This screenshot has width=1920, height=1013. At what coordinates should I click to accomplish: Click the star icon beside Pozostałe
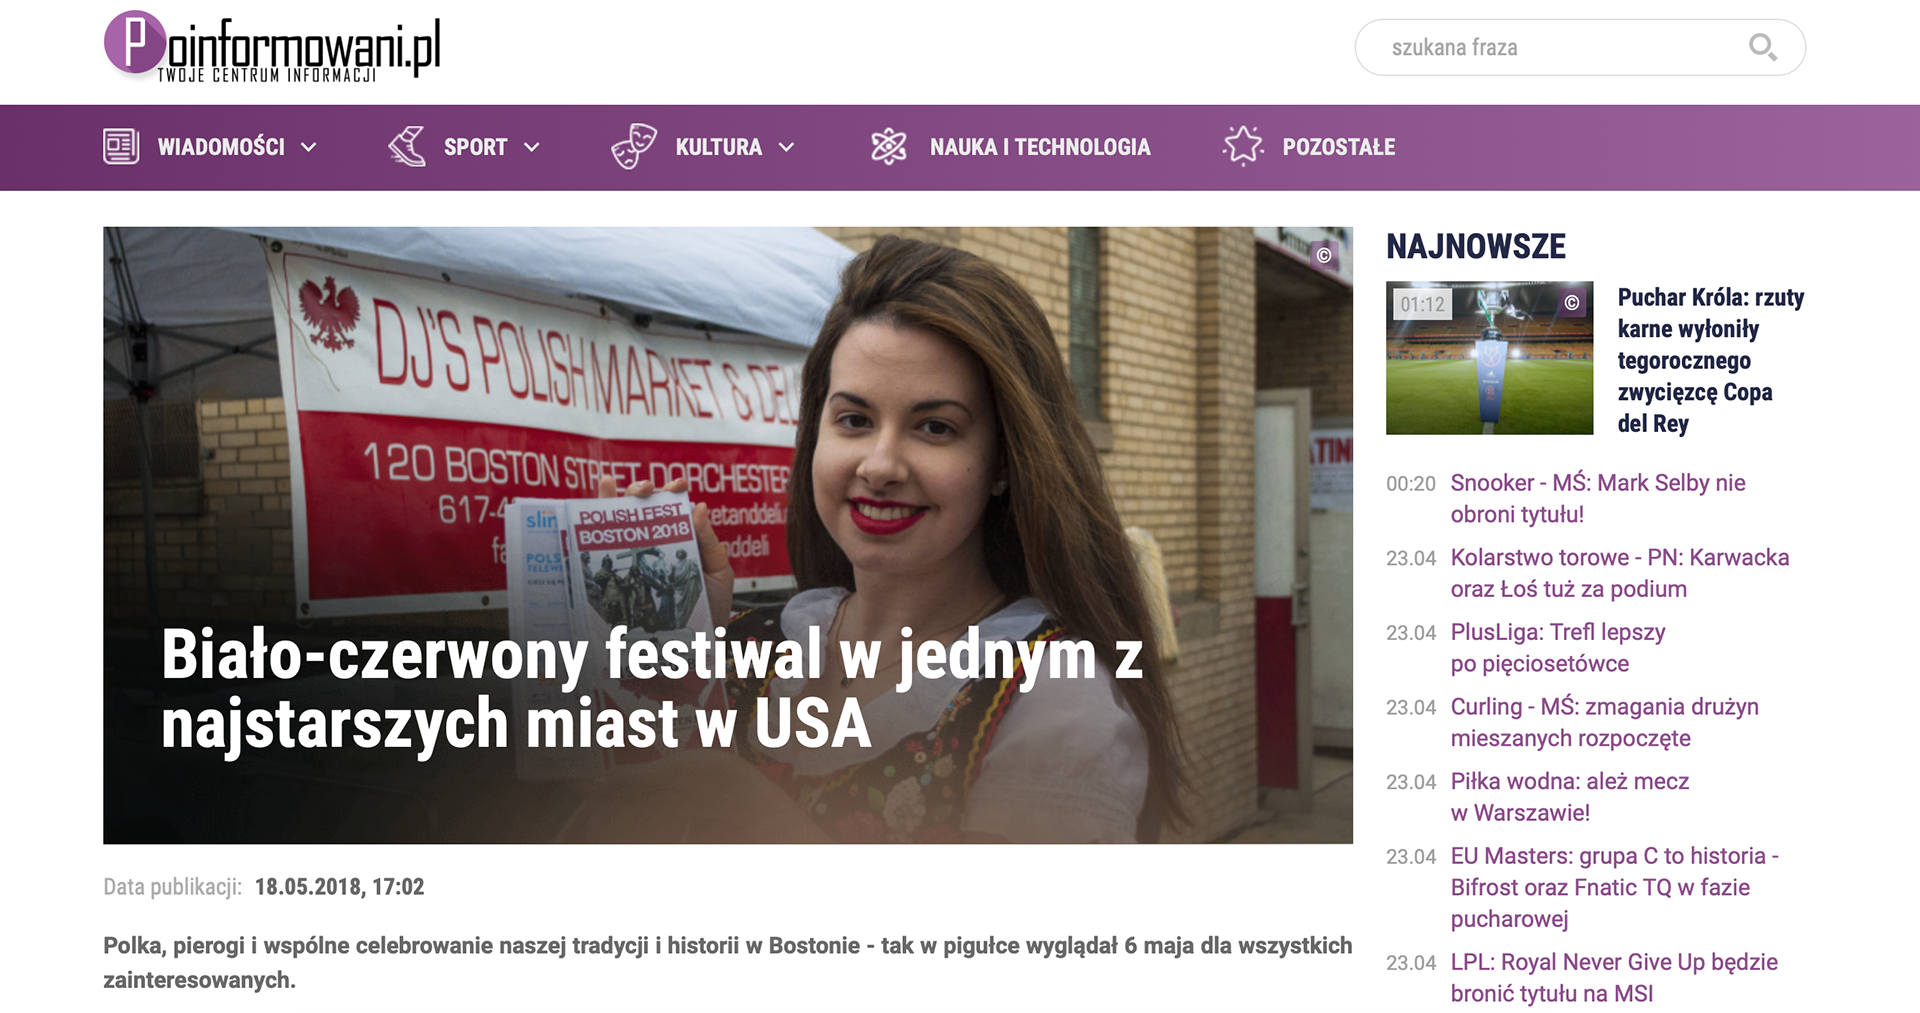coord(1243,146)
